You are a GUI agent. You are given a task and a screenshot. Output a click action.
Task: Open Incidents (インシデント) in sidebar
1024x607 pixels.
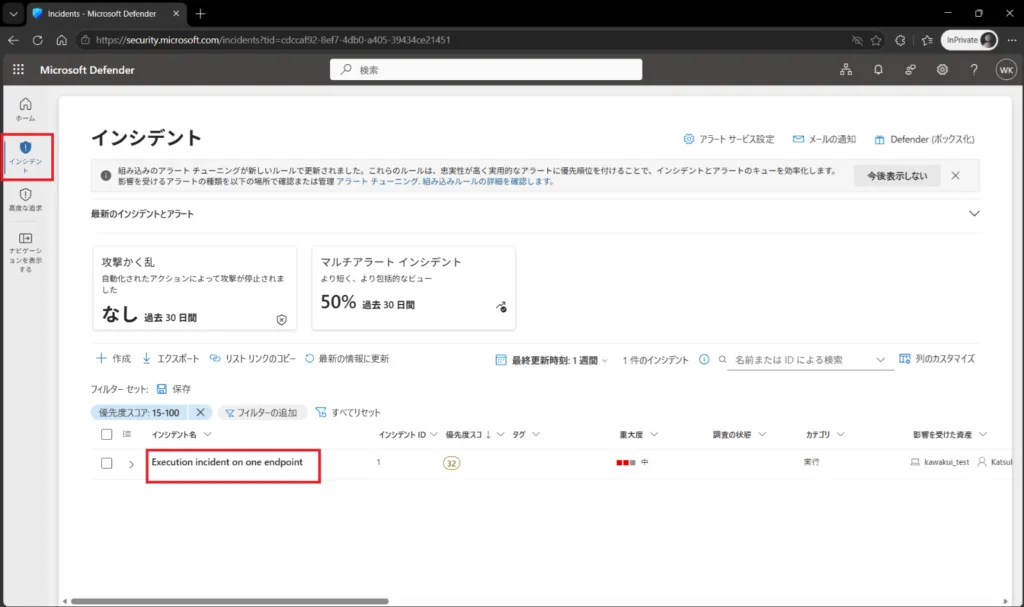tap(25, 157)
